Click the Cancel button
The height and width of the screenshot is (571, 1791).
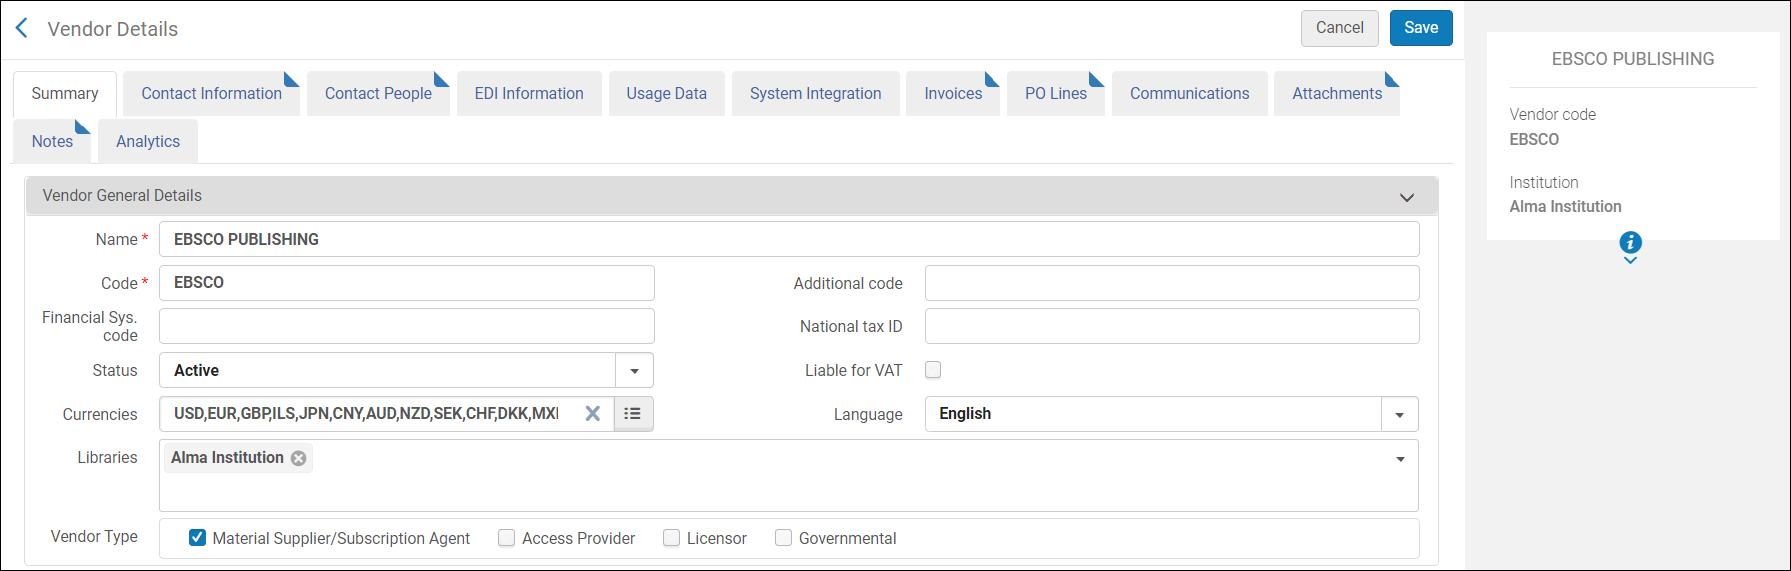click(1339, 28)
